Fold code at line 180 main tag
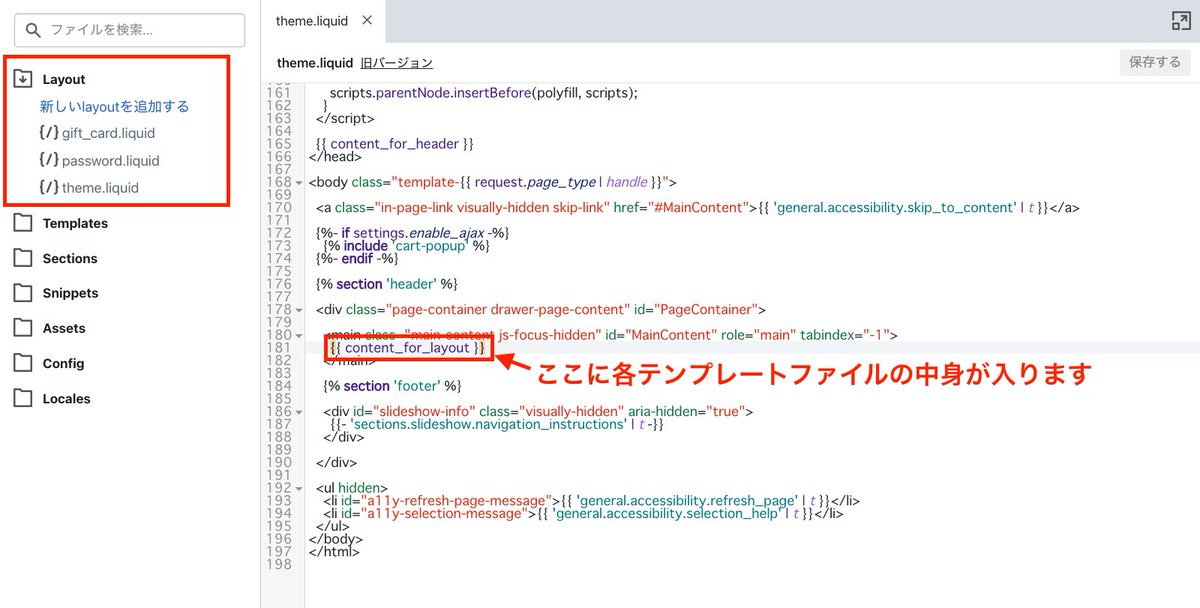 [299, 335]
